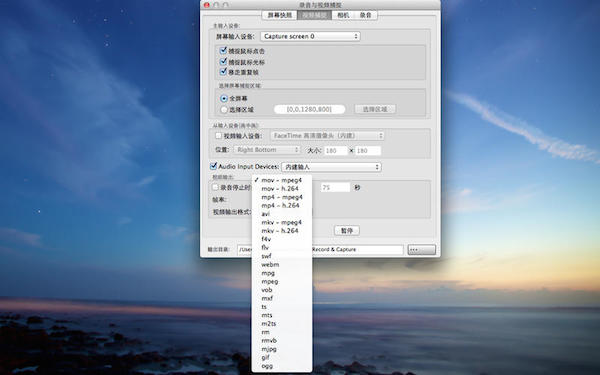
Task: Pick the mxf format option
Action: (x=282, y=298)
